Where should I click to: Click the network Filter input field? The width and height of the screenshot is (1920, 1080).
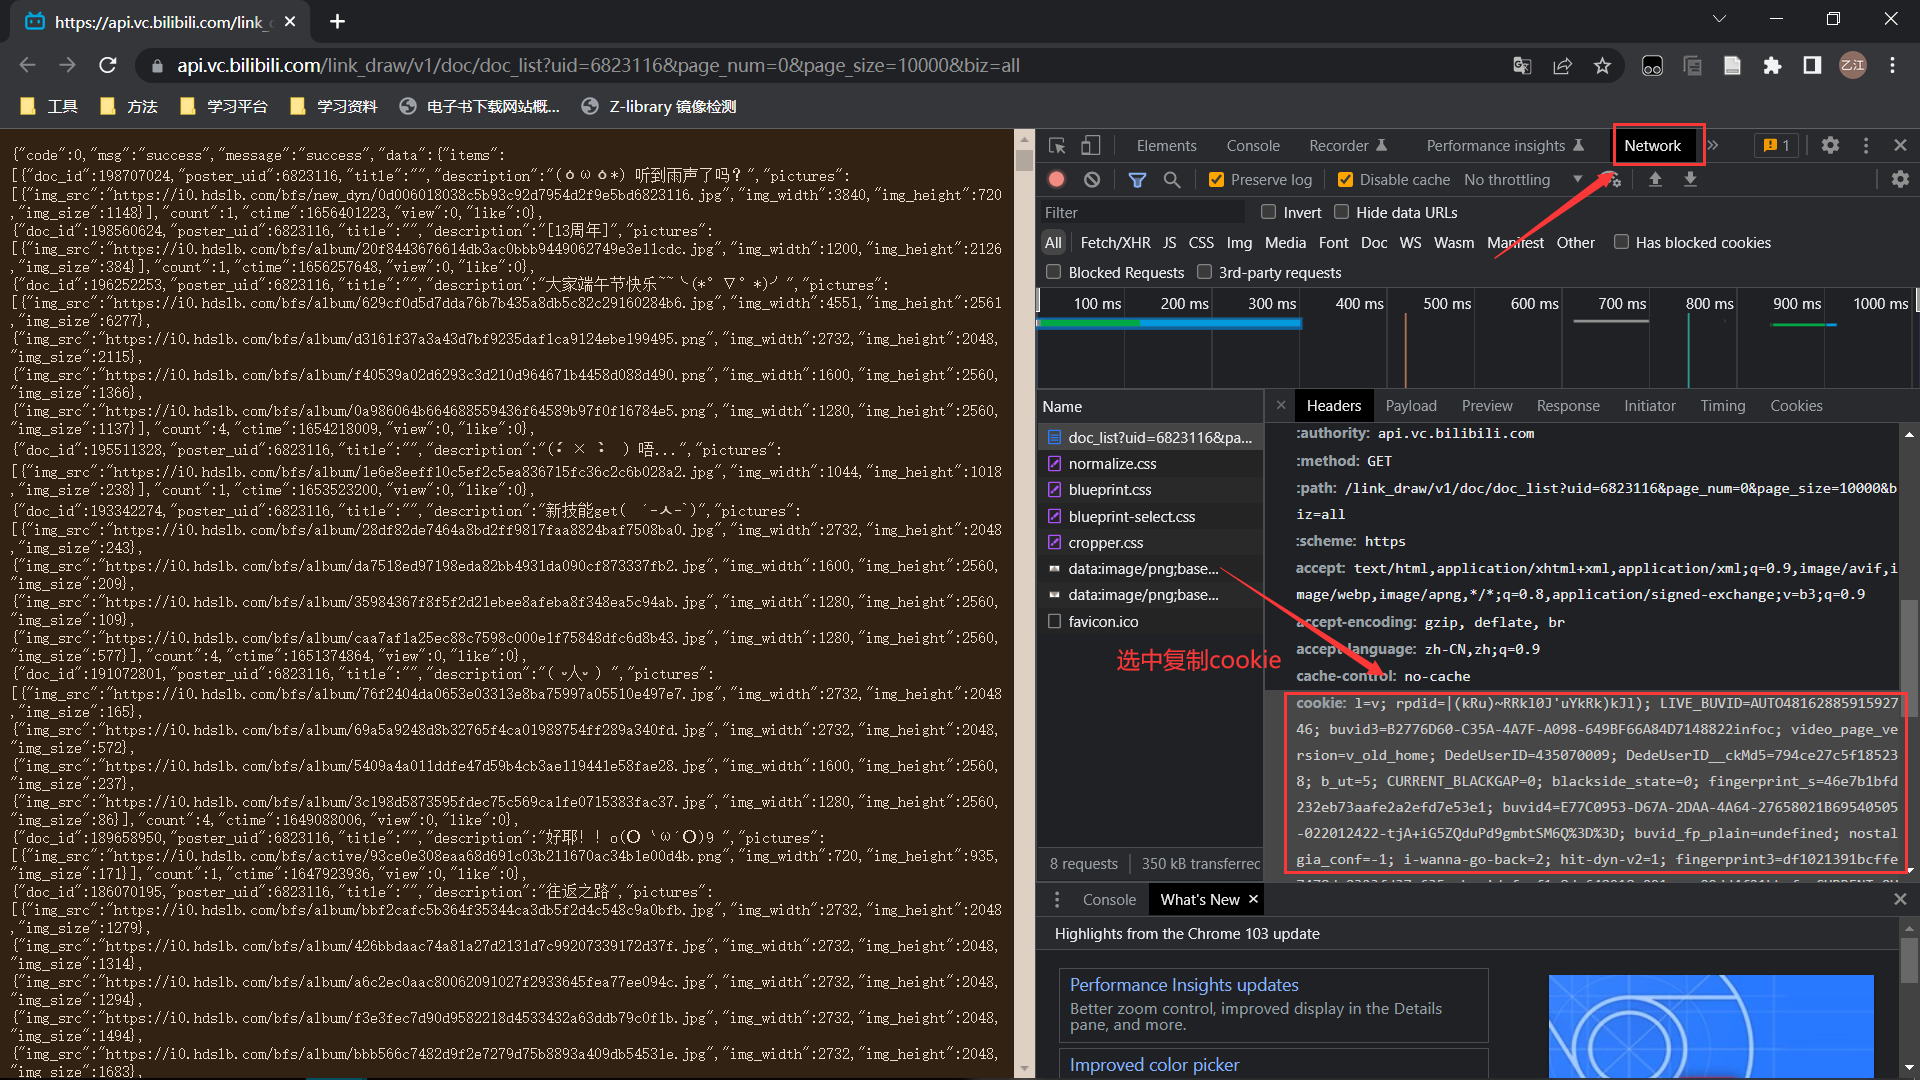click(1141, 212)
